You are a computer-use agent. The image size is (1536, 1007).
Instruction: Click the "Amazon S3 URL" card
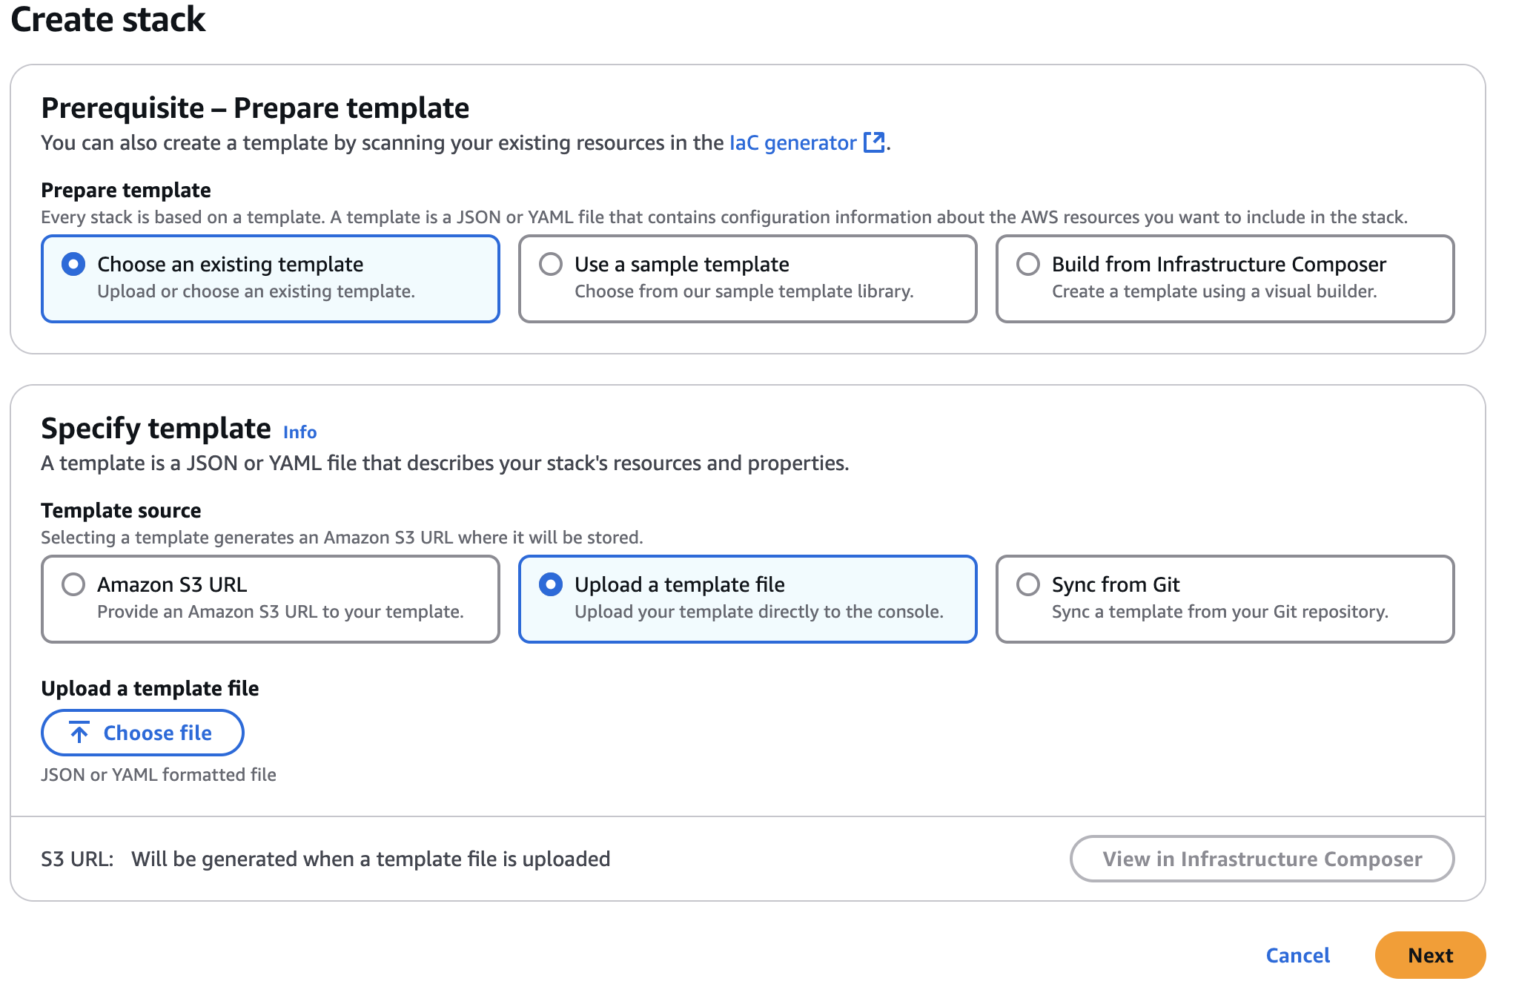tap(270, 599)
